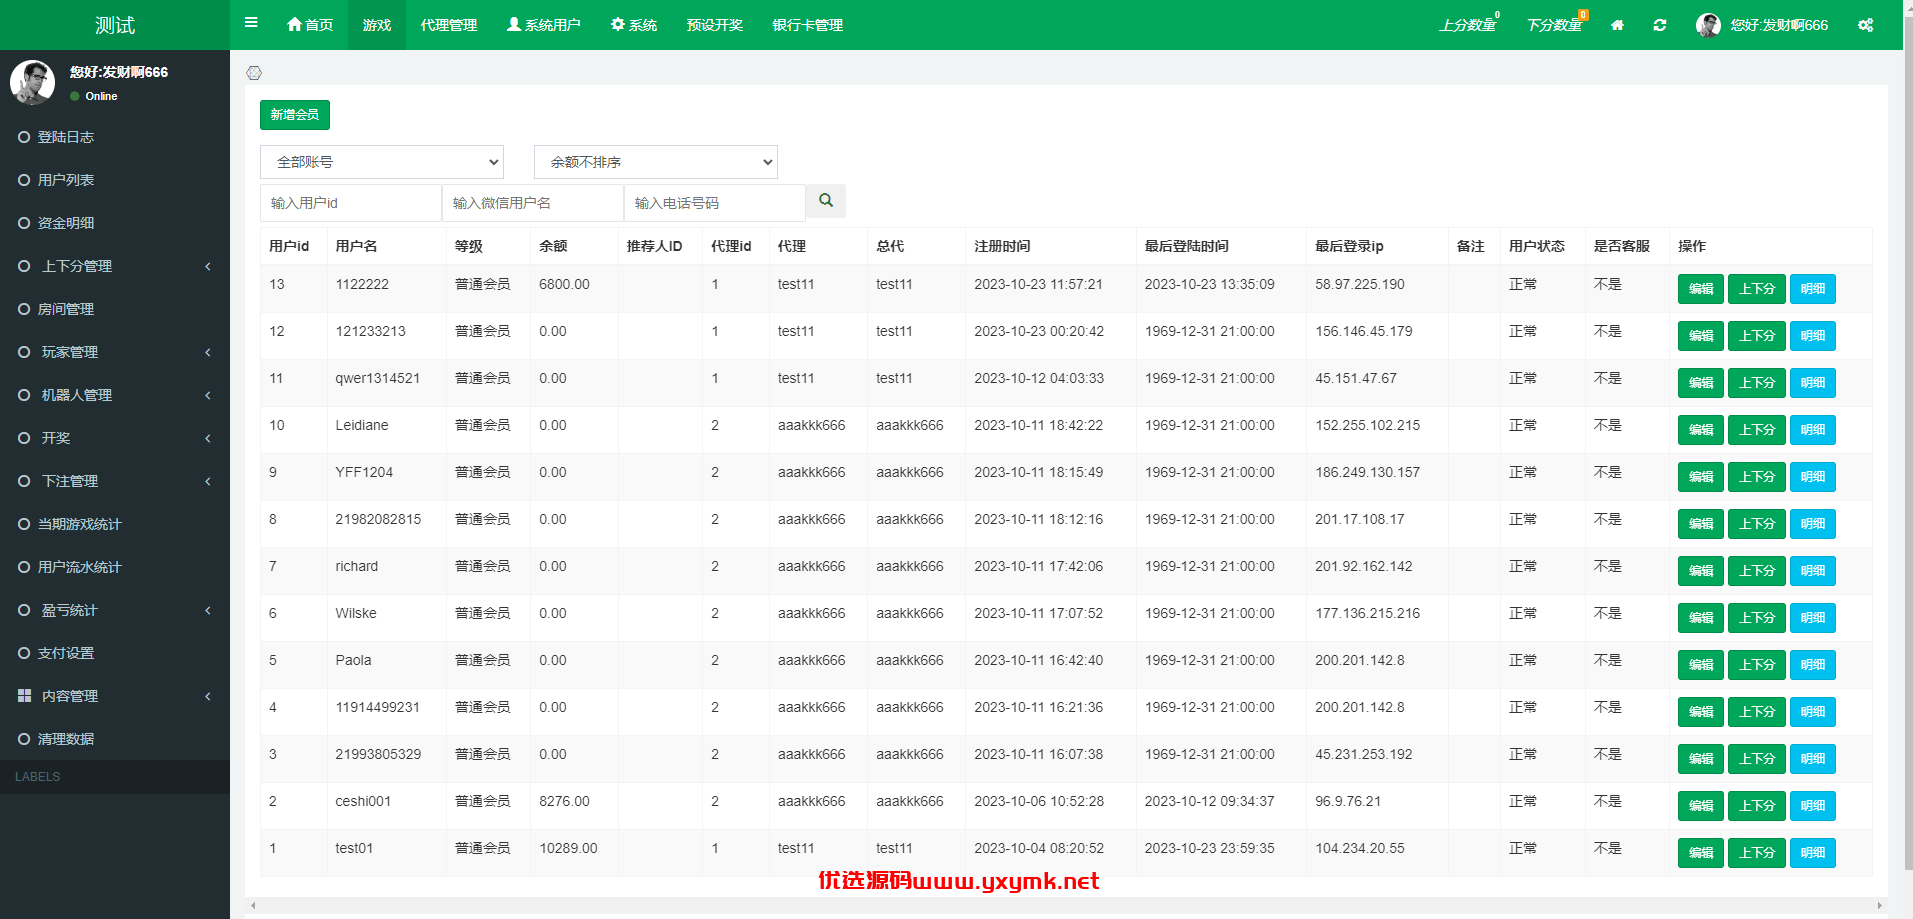Open the 全部账号 account filter dropdown
This screenshot has width=1913, height=919.
click(382, 162)
